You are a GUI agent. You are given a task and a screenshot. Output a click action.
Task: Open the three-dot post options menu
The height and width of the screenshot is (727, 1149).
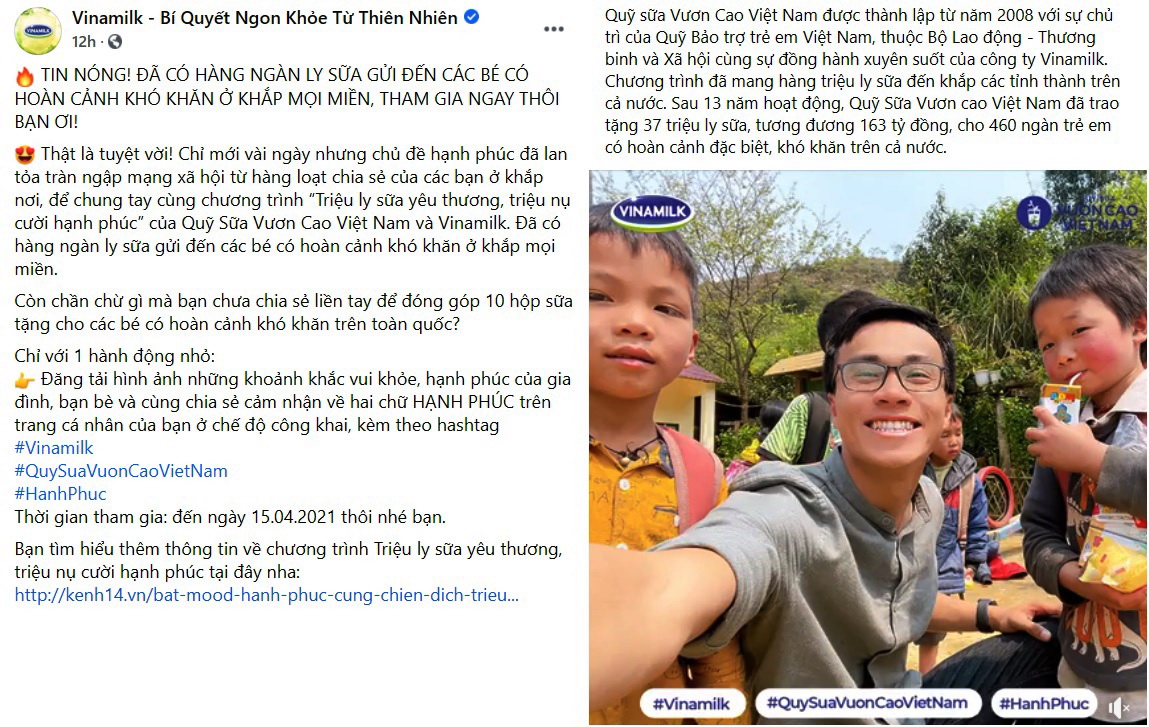coord(554,29)
